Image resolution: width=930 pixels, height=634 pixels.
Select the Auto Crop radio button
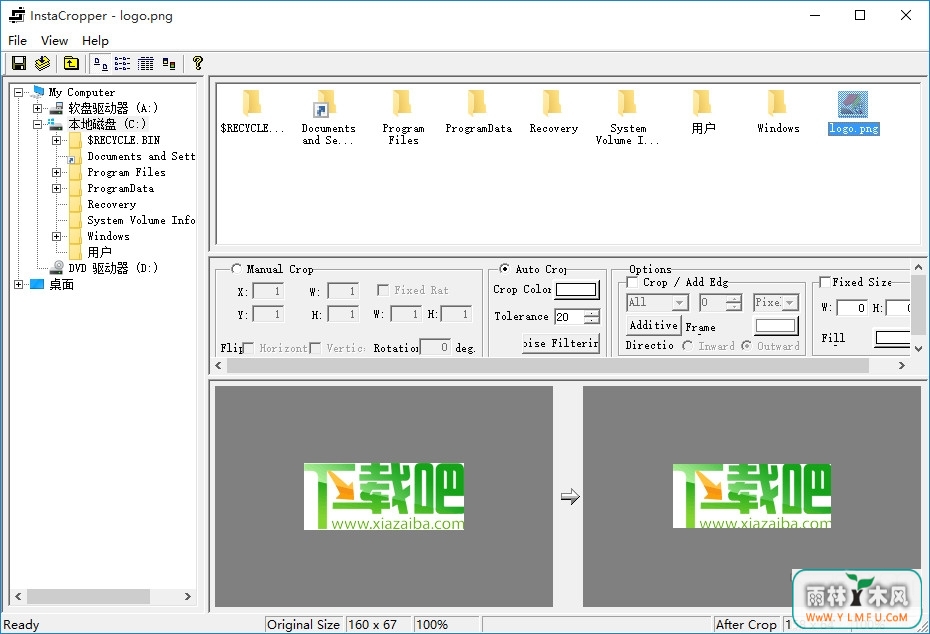(504, 269)
